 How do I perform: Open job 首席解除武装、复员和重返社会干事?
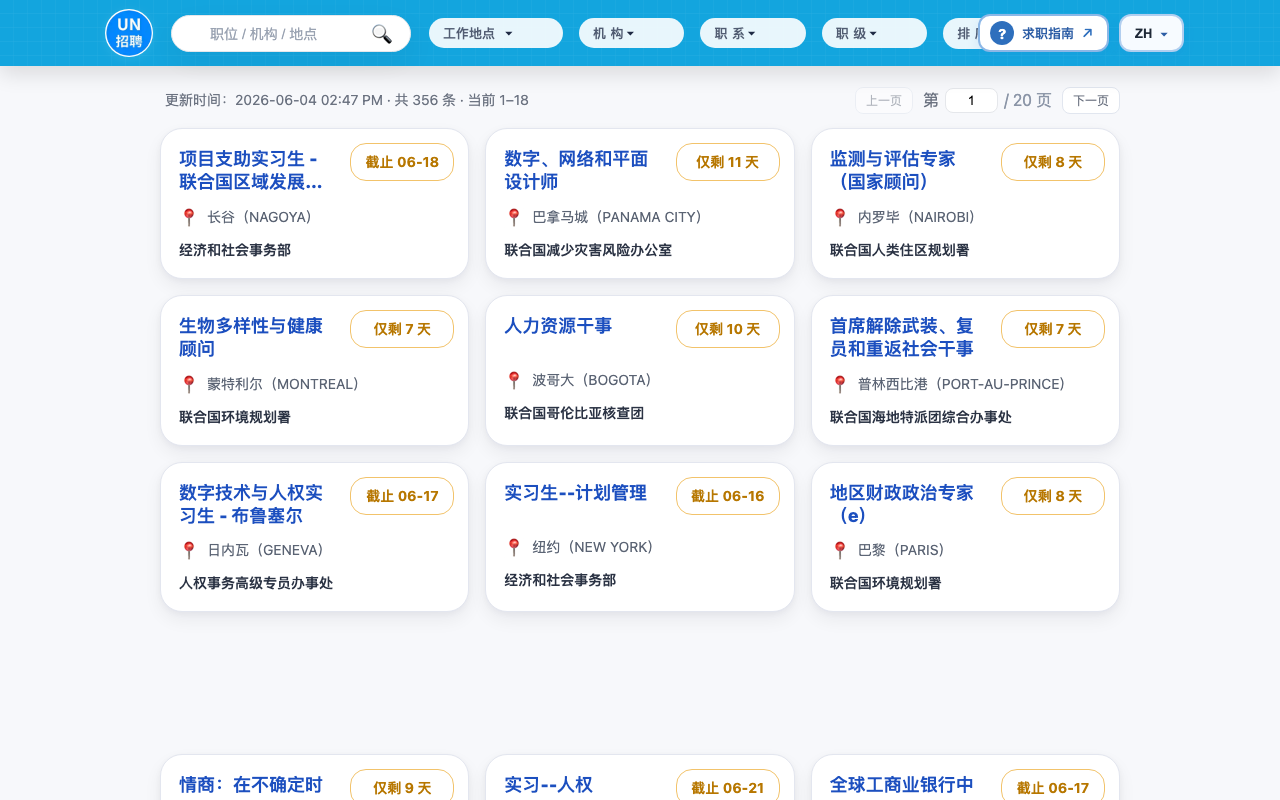[902, 337]
